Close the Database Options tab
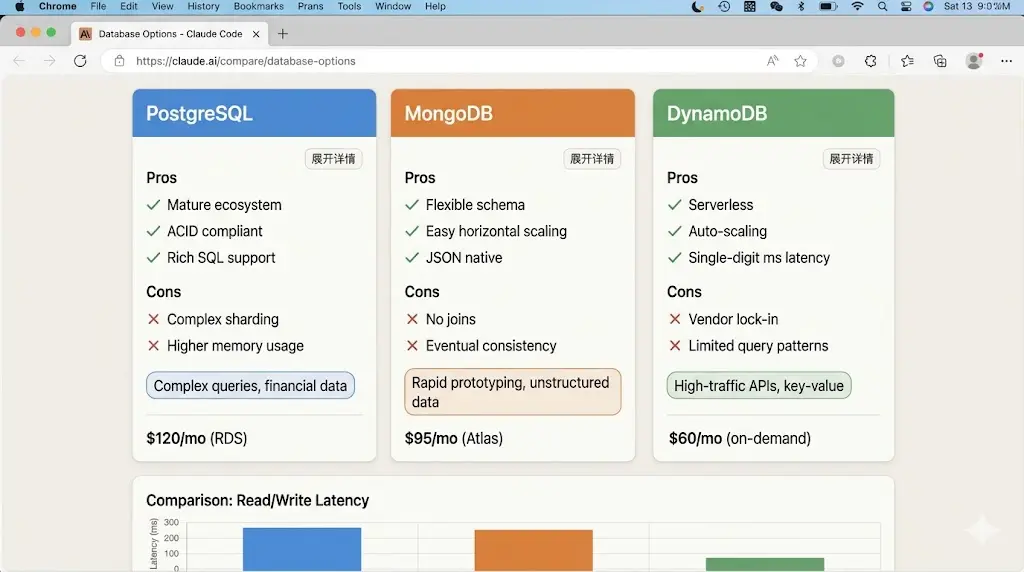 tap(256, 34)
